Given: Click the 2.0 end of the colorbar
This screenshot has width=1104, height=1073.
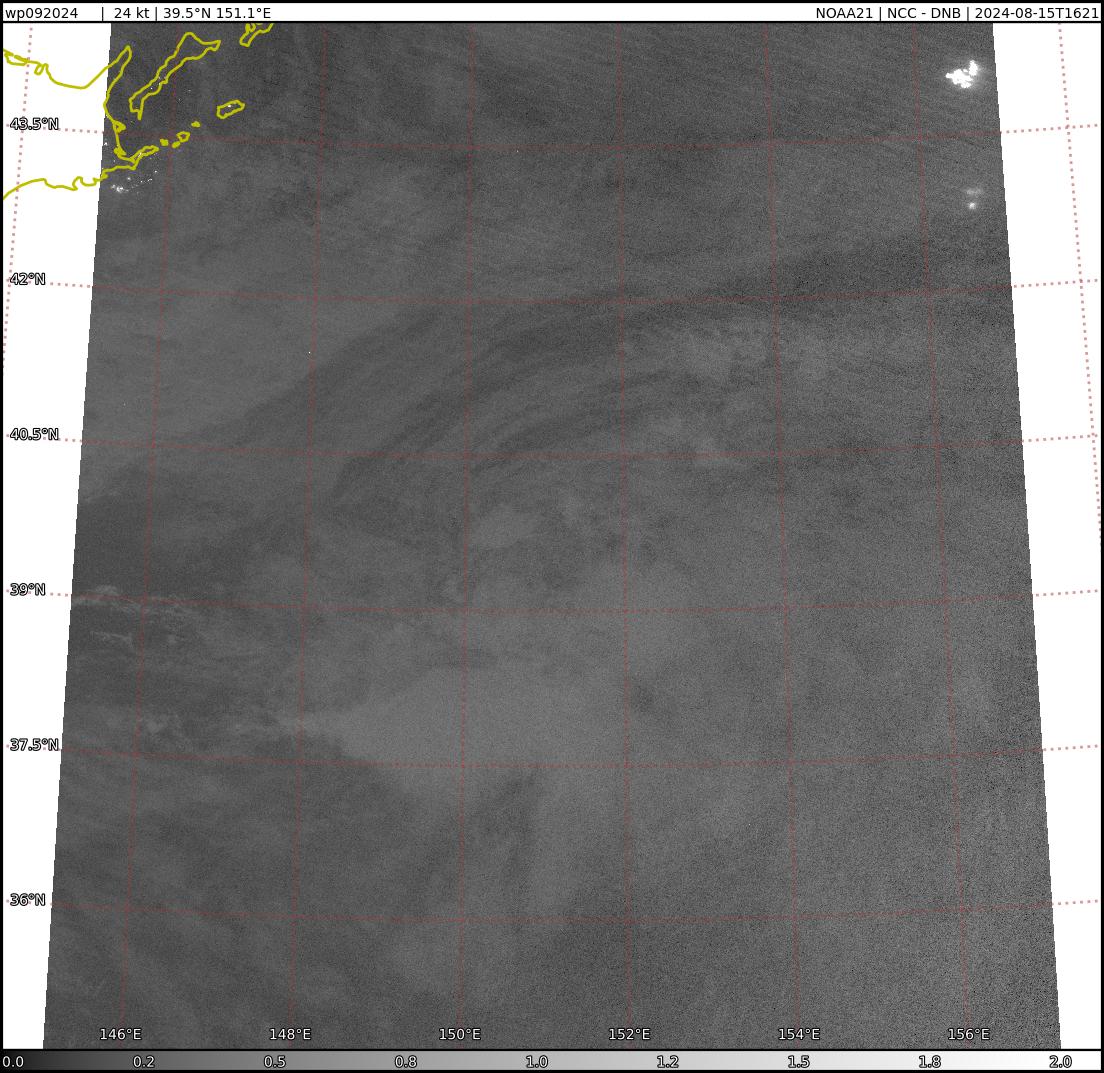Looking at the screenshot, I should (x=1060, y=1062).
